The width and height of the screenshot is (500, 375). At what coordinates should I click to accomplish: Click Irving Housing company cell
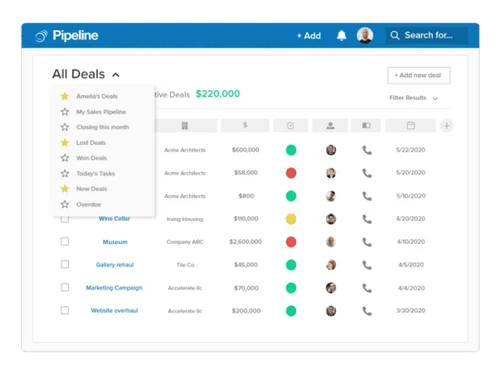(185, 219)
